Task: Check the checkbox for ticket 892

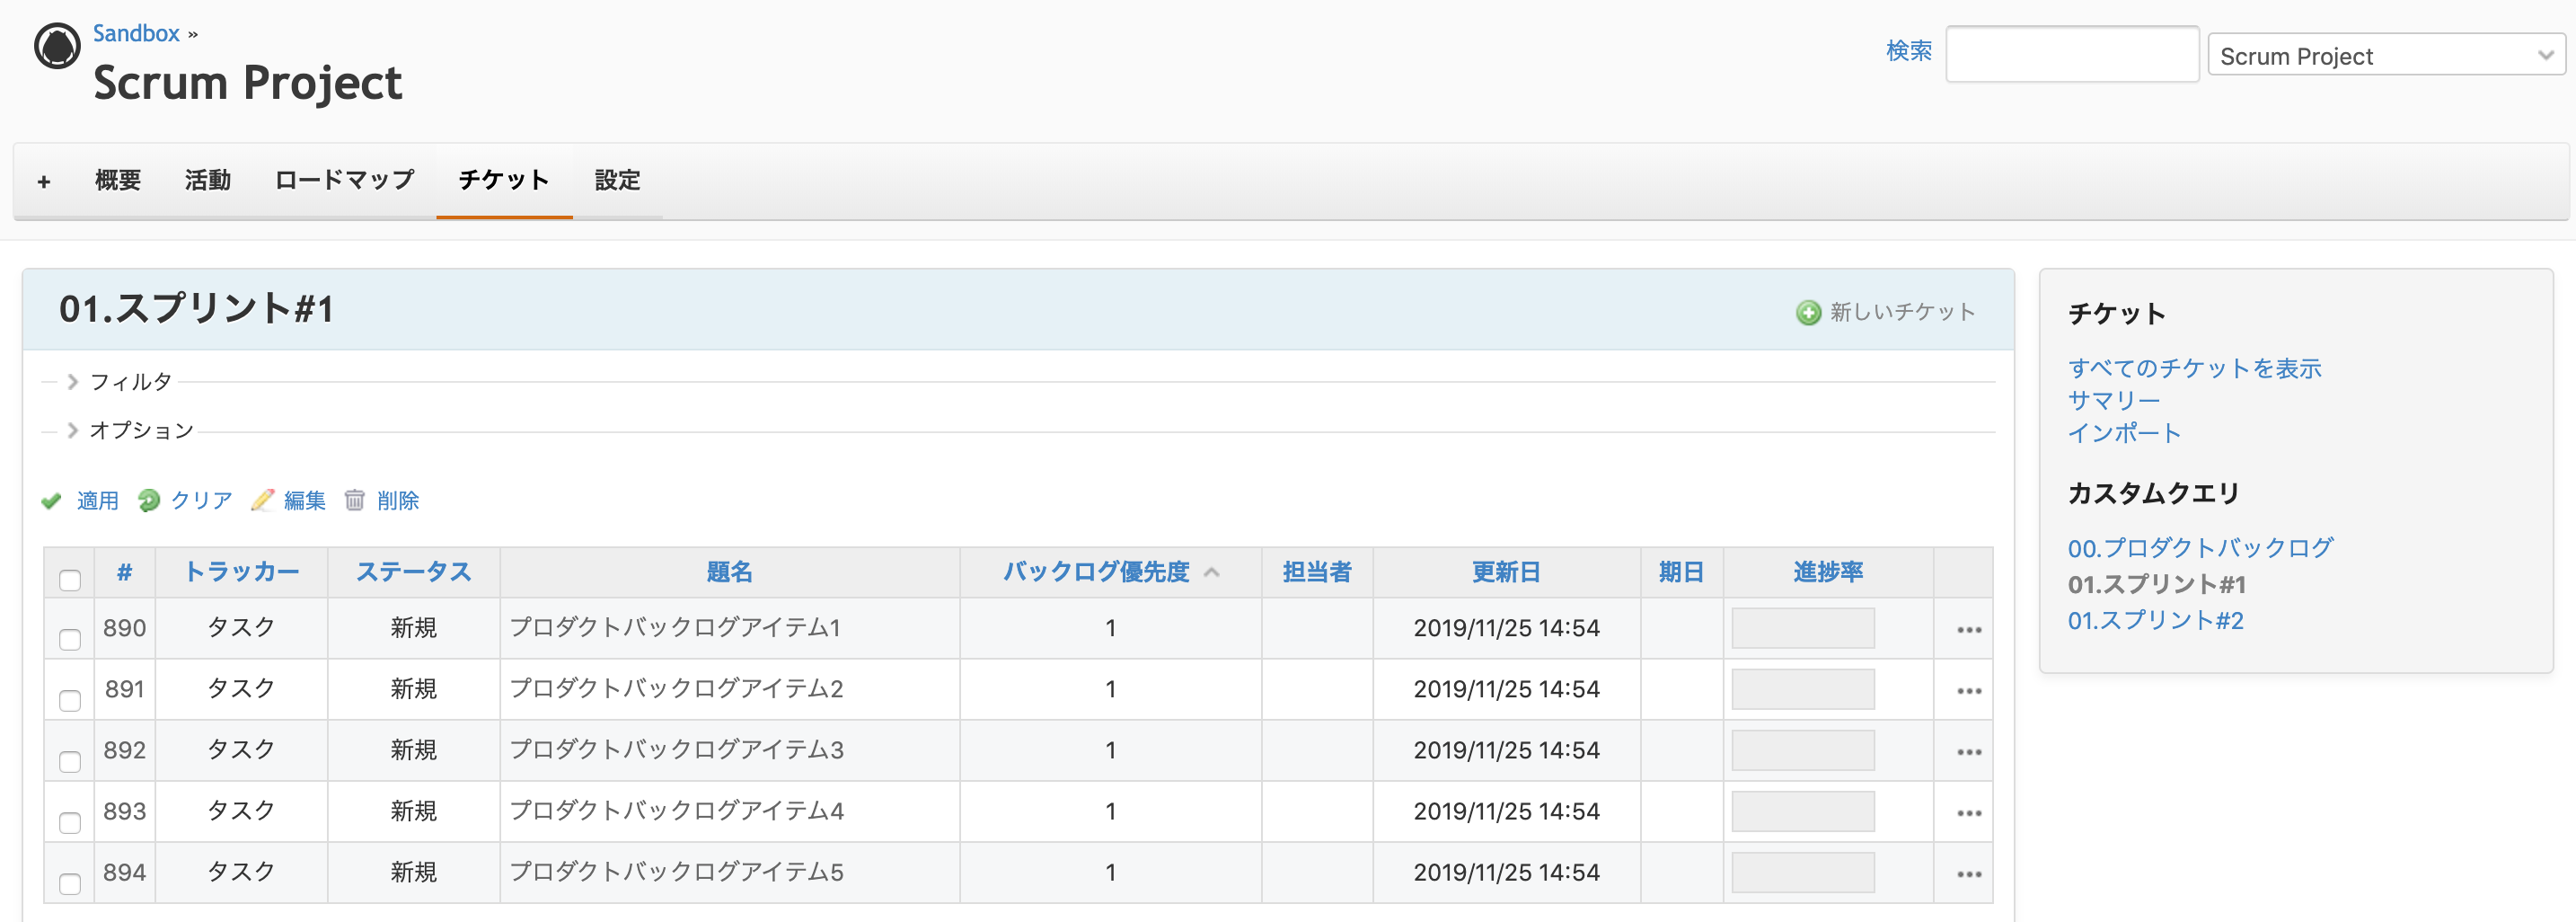Action: [x=70, y=761]
